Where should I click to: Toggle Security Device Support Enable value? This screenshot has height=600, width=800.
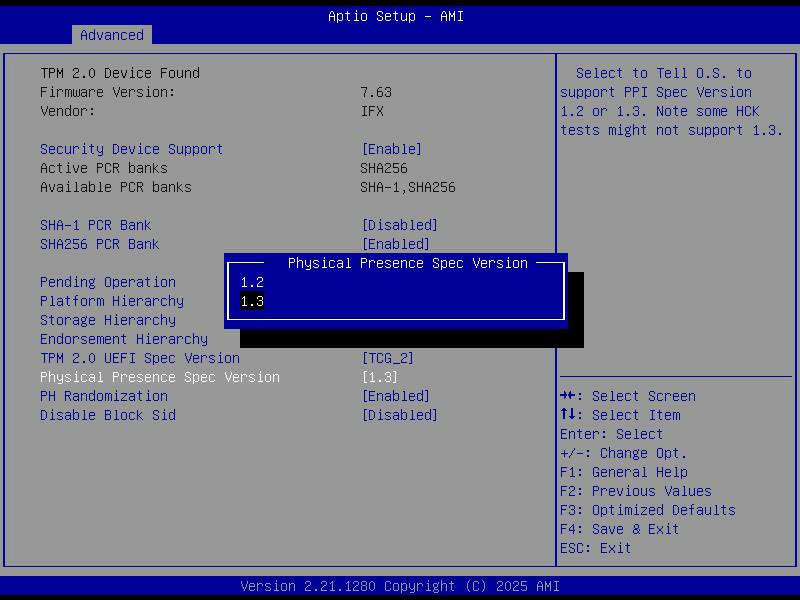pyautogui.click(x=391, y=149)
